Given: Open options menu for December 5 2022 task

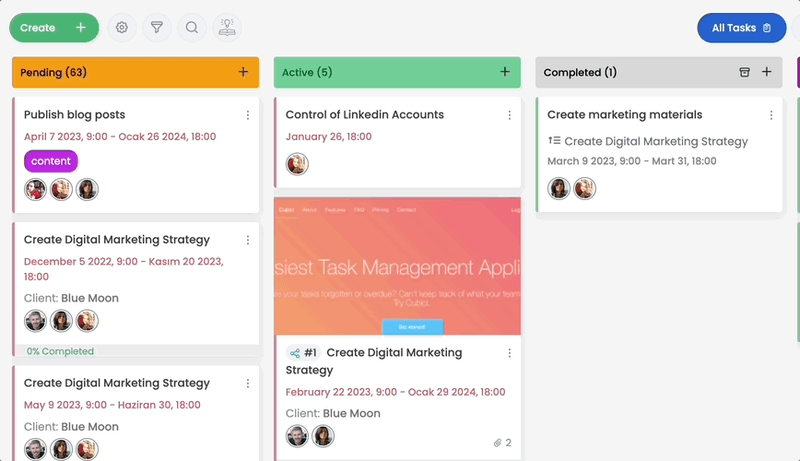Looking at the screenshot, I should pyautogui.click(x=248, y=240).
